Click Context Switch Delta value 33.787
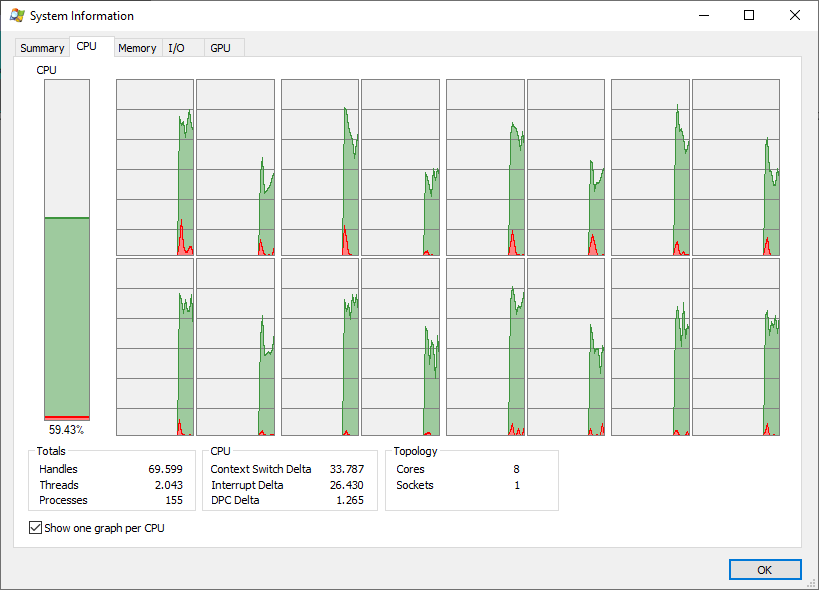The width and height of the screenshot is (819, 590). (x=347, y=469)
